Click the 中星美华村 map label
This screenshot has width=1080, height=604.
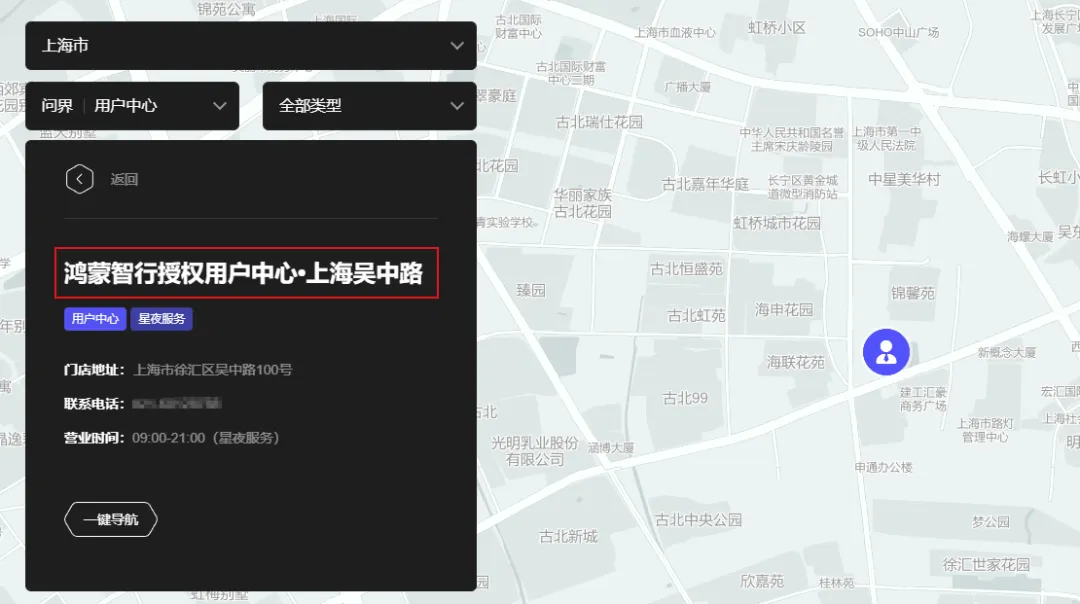(904, 180)
